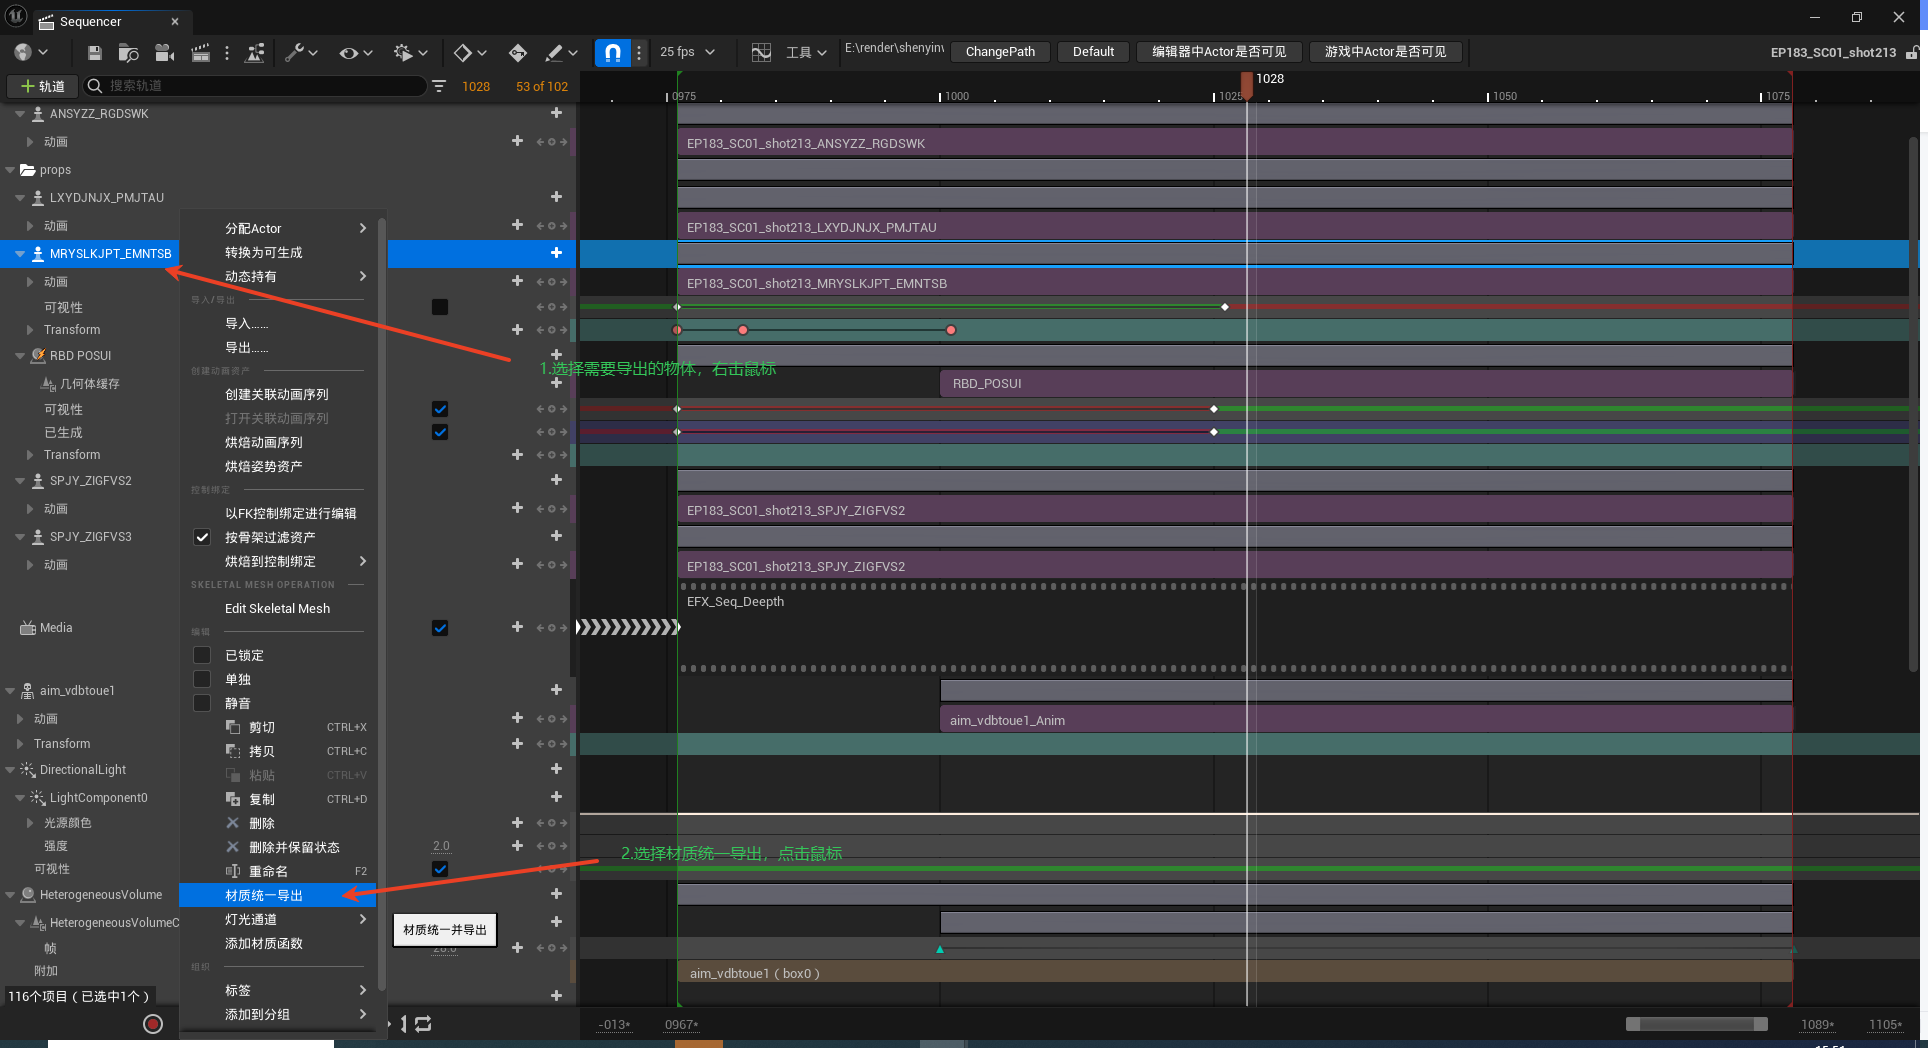Check the 静音 mute checkbox
This screenshot has height=1048, width=1928.
202,703
